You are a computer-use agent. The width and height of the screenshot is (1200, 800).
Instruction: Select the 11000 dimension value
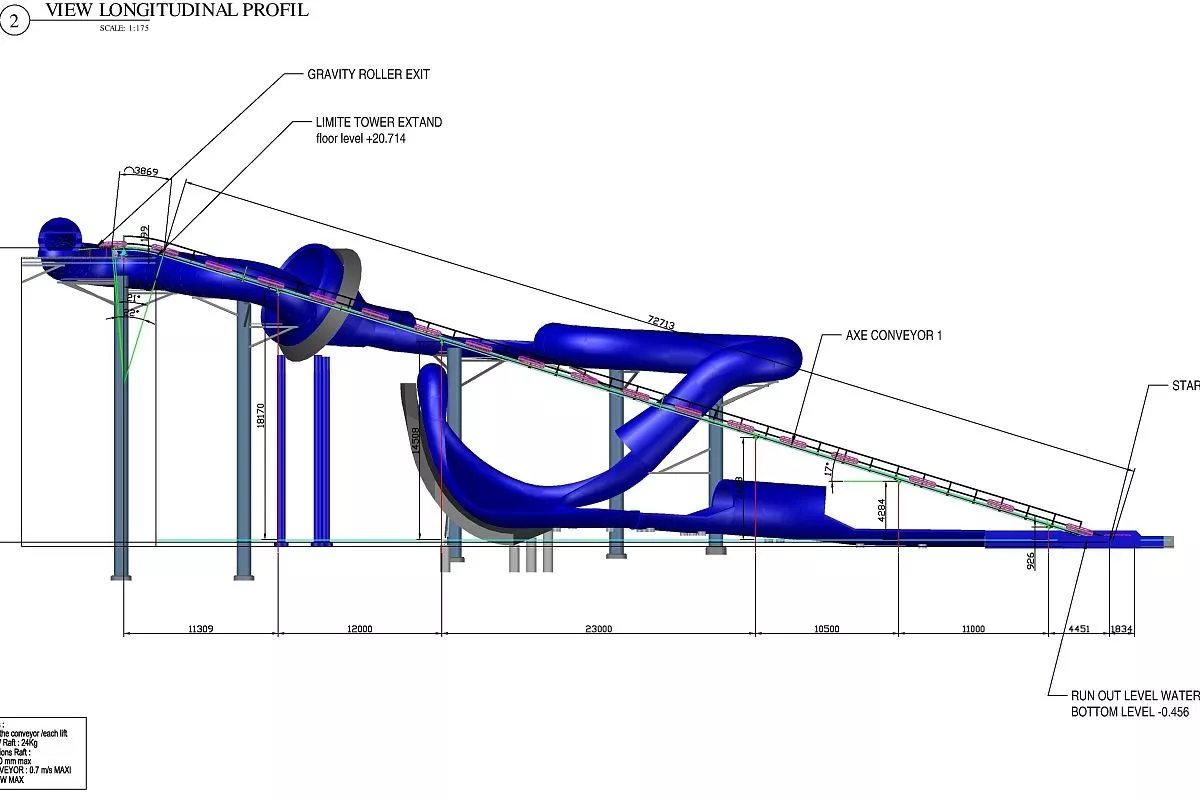pos(972,629)
